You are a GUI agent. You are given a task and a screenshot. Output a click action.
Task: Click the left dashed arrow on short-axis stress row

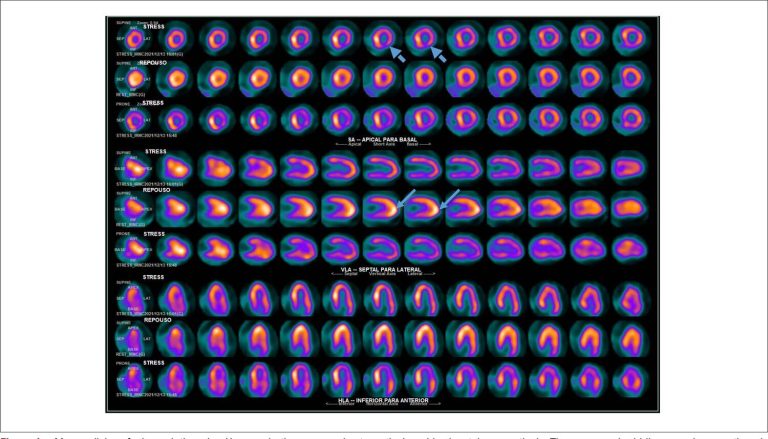[x=396, y=53]
